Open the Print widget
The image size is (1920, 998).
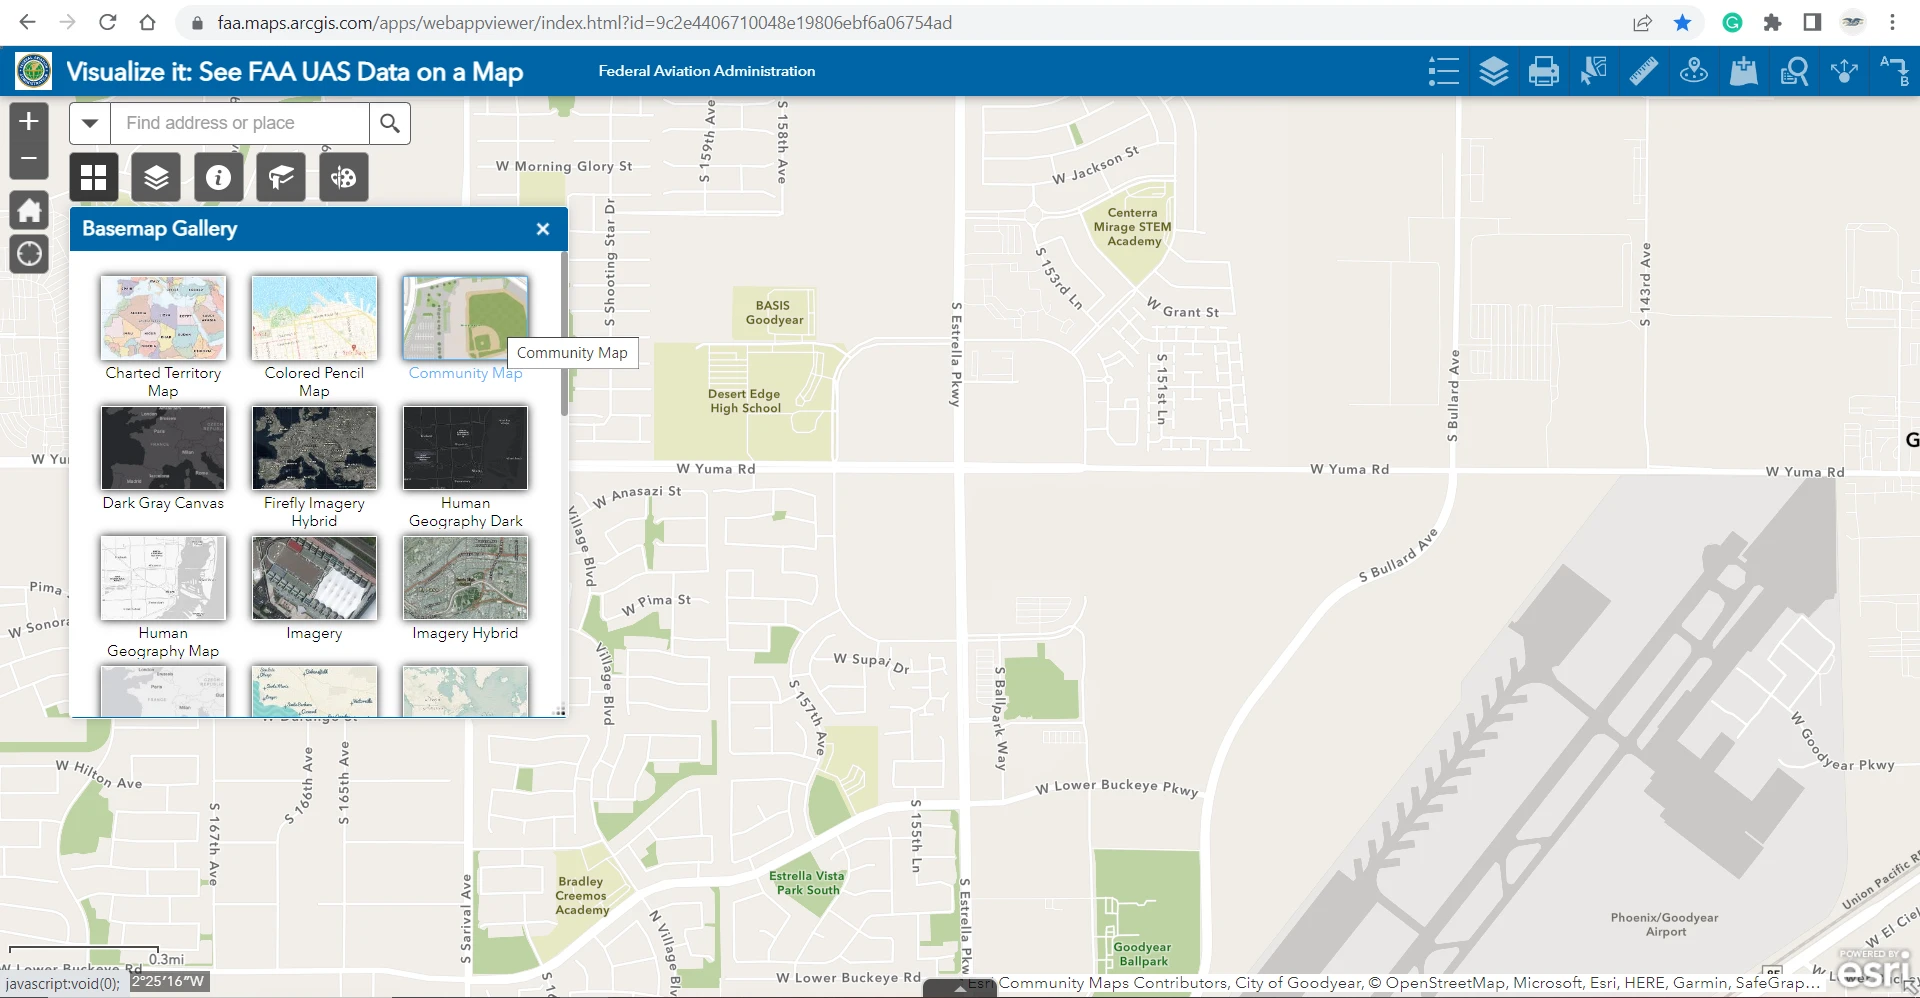(1544, 71)
